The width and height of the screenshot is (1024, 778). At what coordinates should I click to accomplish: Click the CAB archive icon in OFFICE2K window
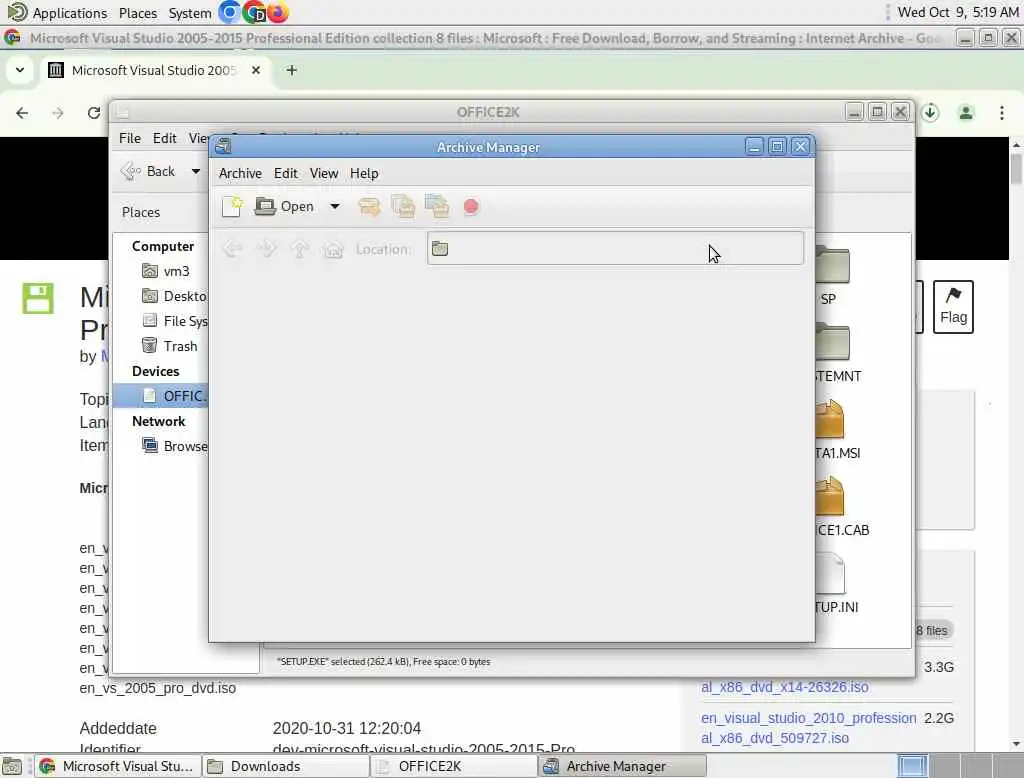click(829, 496)
